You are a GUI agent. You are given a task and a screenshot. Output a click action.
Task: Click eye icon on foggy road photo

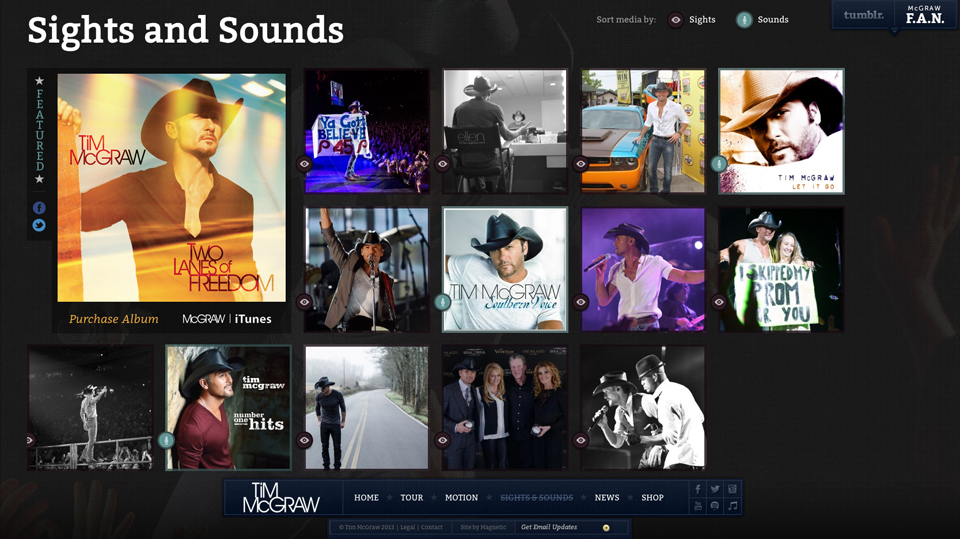click(304, 440)
